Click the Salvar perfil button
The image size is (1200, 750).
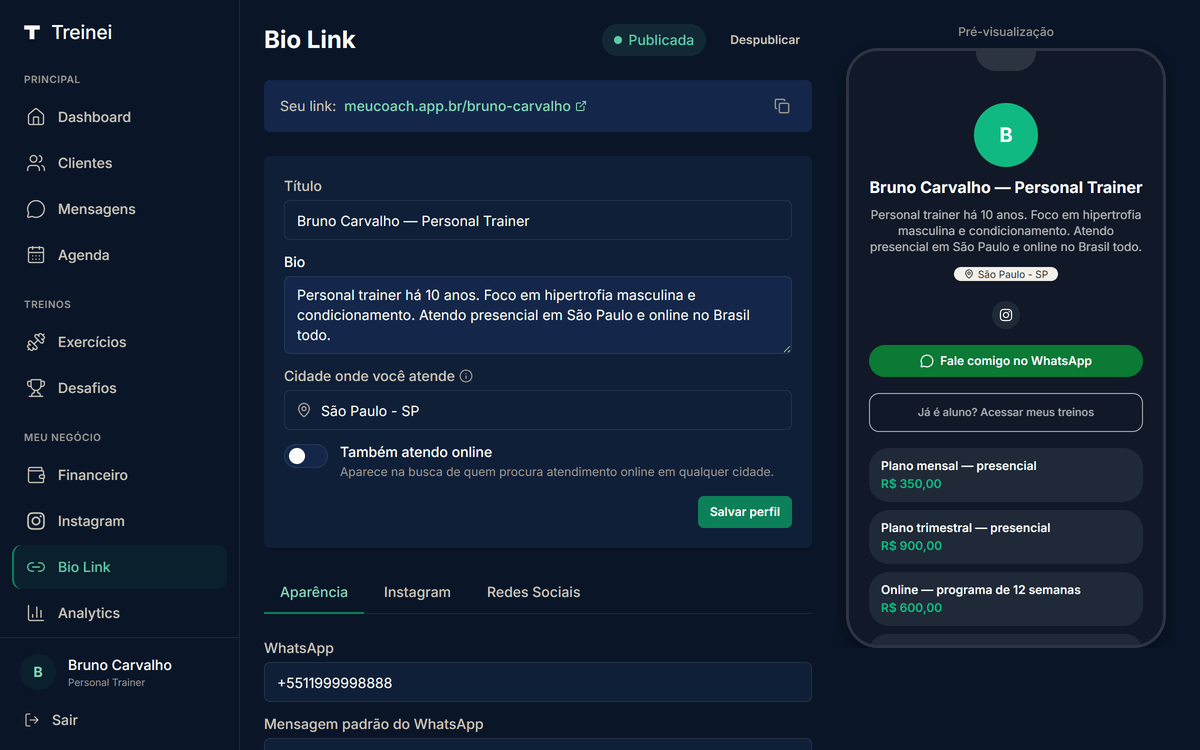pyautogui.click(x=745, y=512)
